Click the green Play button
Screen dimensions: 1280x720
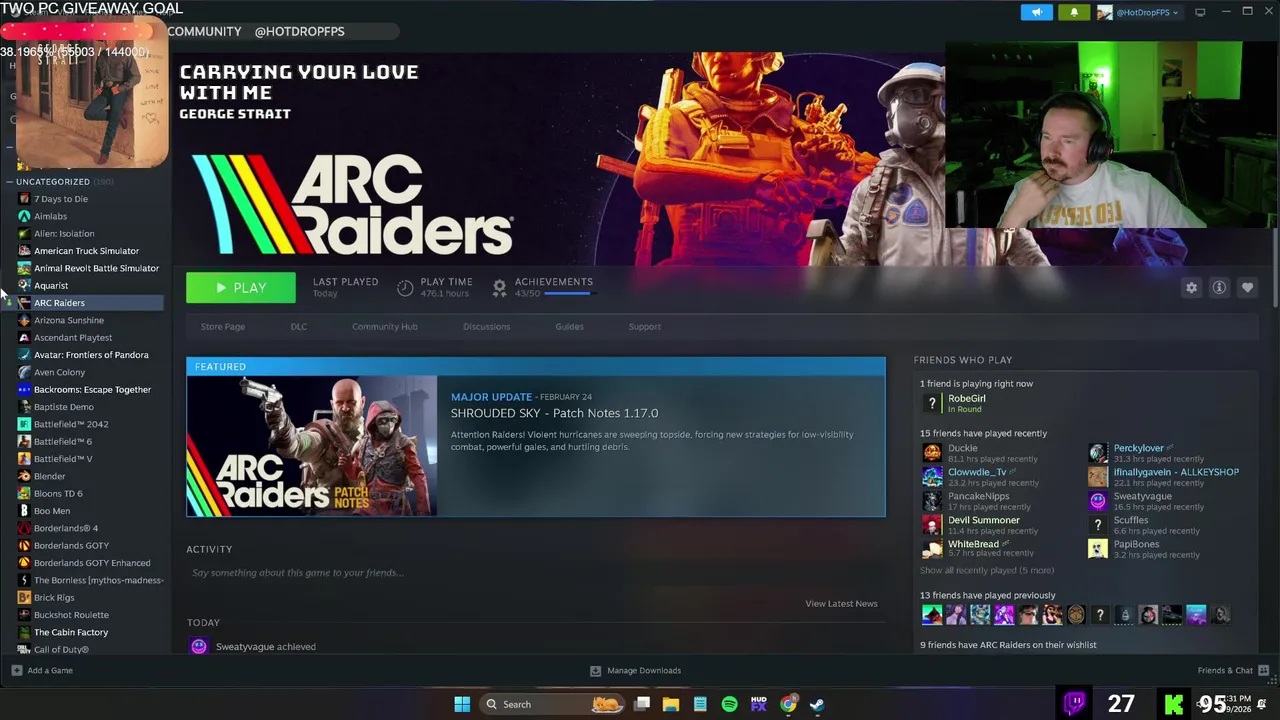241,288
